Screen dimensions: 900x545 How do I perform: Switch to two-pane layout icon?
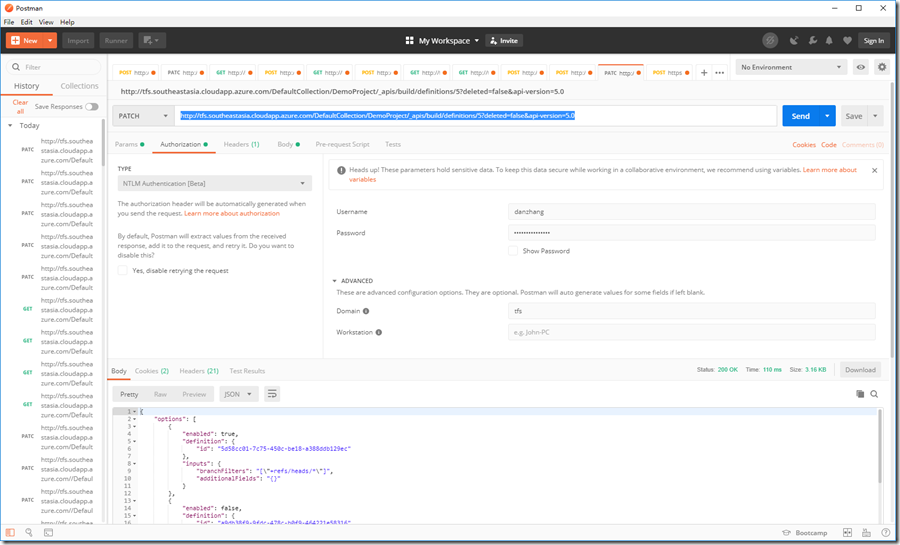[x=847, y=533]
